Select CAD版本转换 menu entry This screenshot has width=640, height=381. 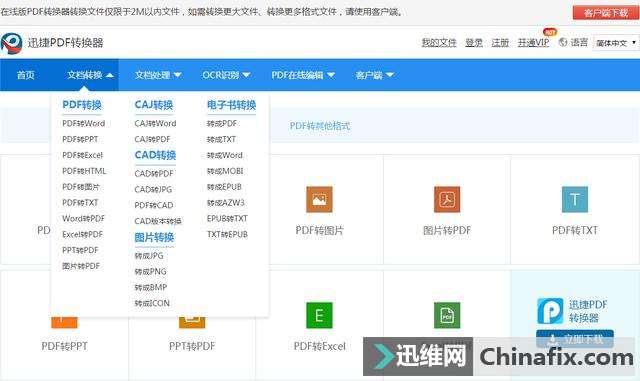click(158, 221)
